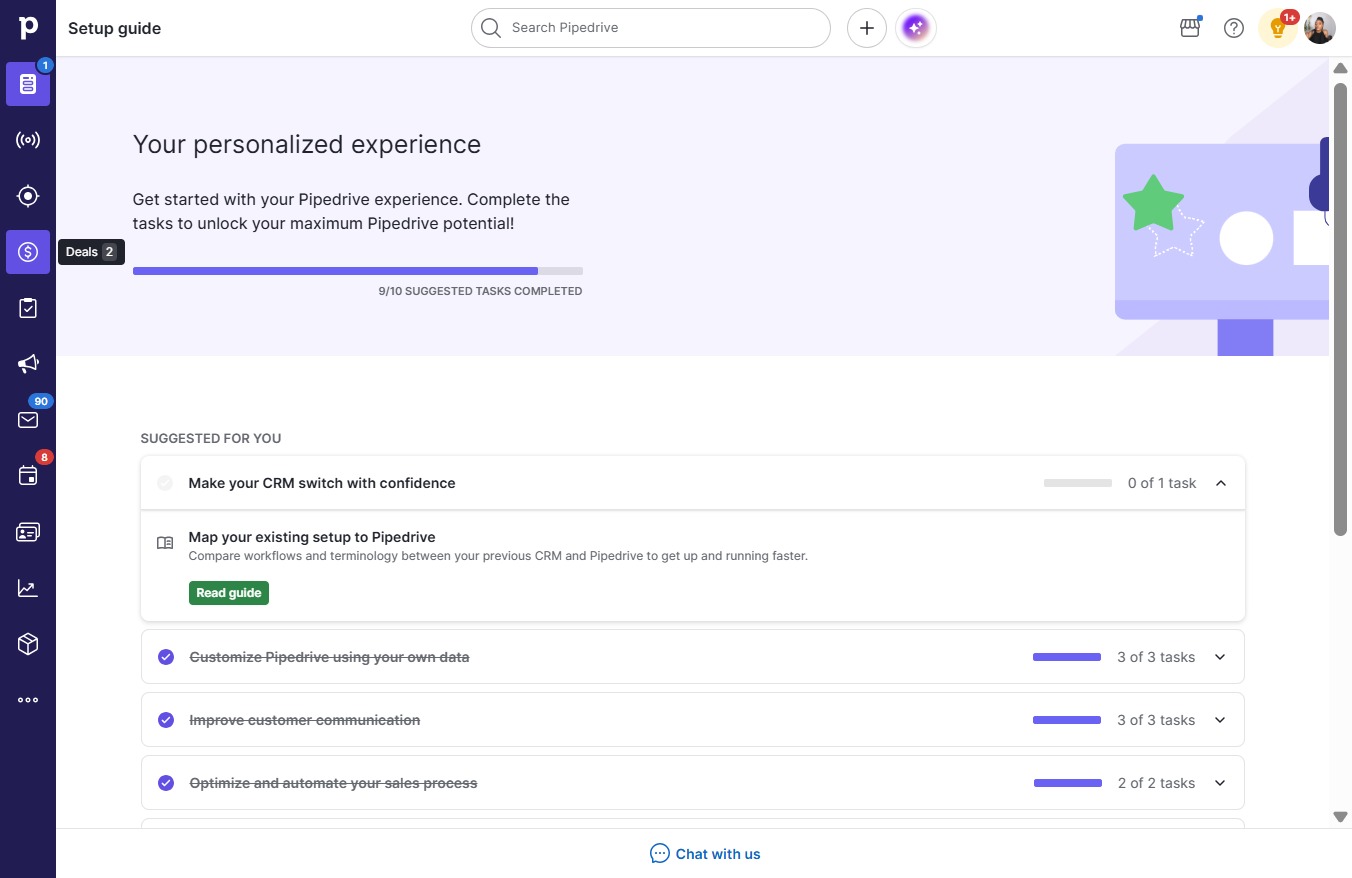Click the 0 of 1 task progress bar
Viewport: 1352px width, 878px height.
(x=1078, y=483)
